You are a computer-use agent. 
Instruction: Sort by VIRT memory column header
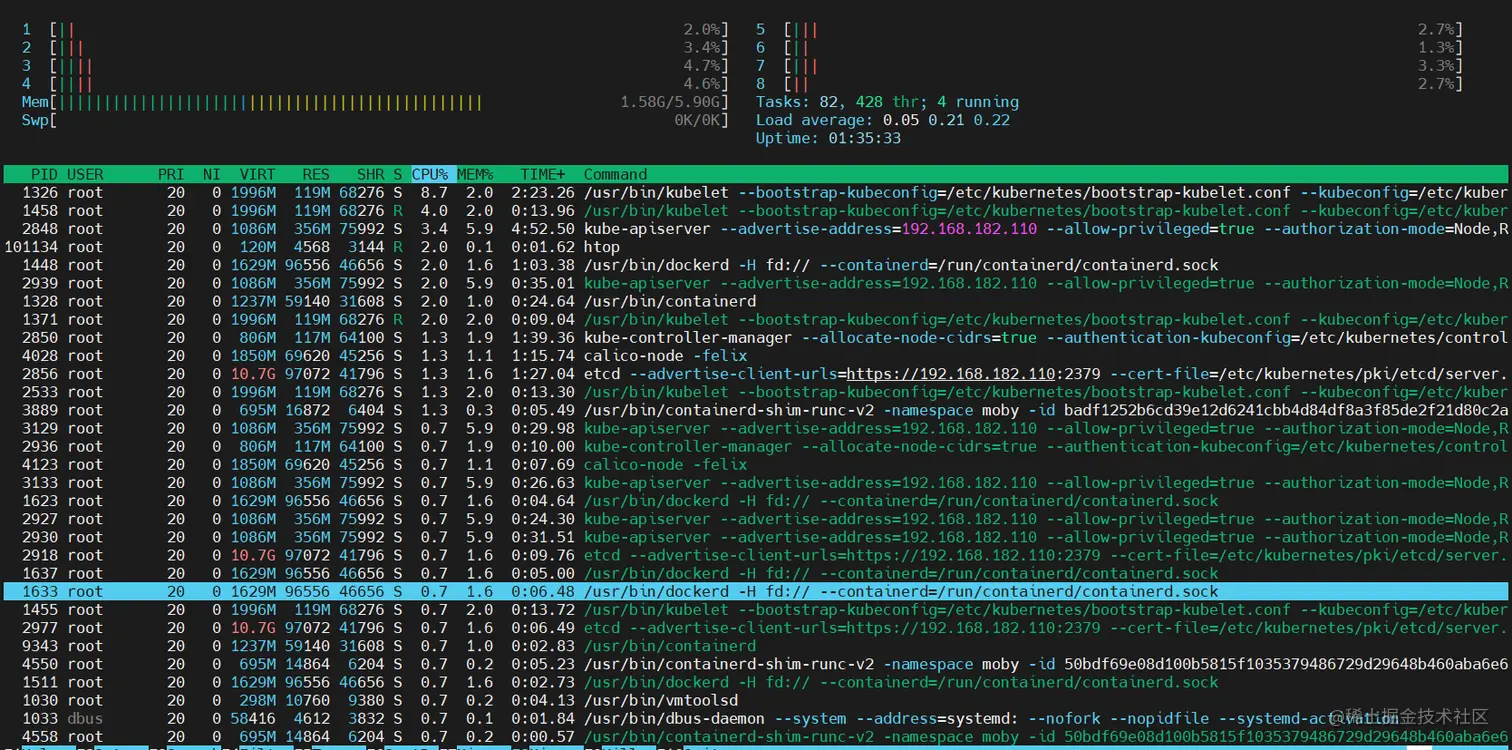(x=257, y=174)
